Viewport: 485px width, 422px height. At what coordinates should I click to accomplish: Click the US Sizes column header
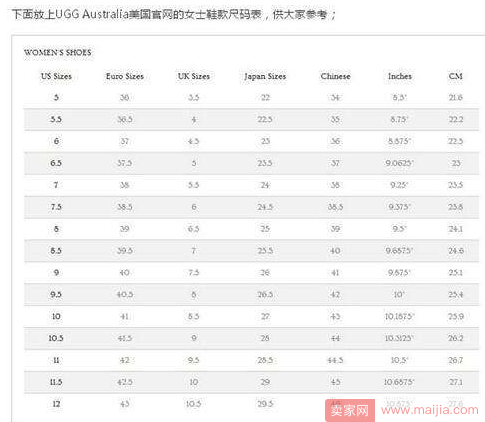click(56, 76)
